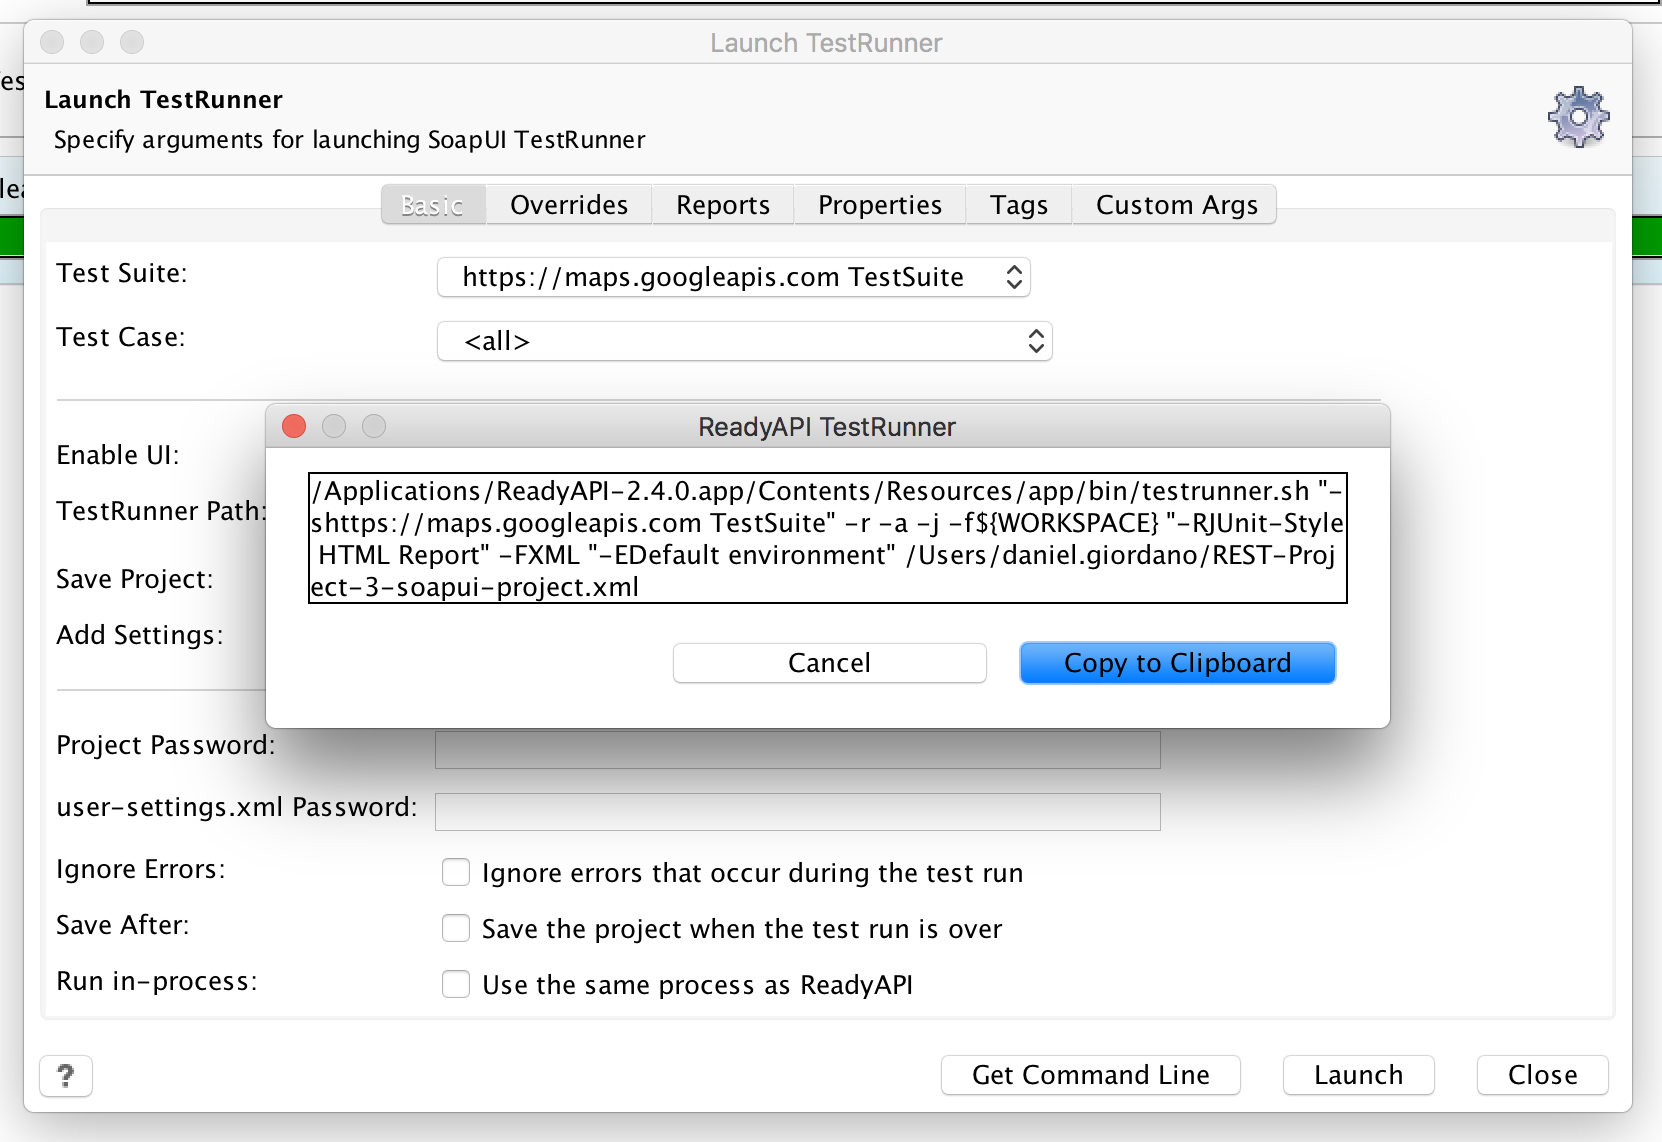
Task: Enable ignore errors during the test run
Action: pyautogui.click(x=456, y=872)
